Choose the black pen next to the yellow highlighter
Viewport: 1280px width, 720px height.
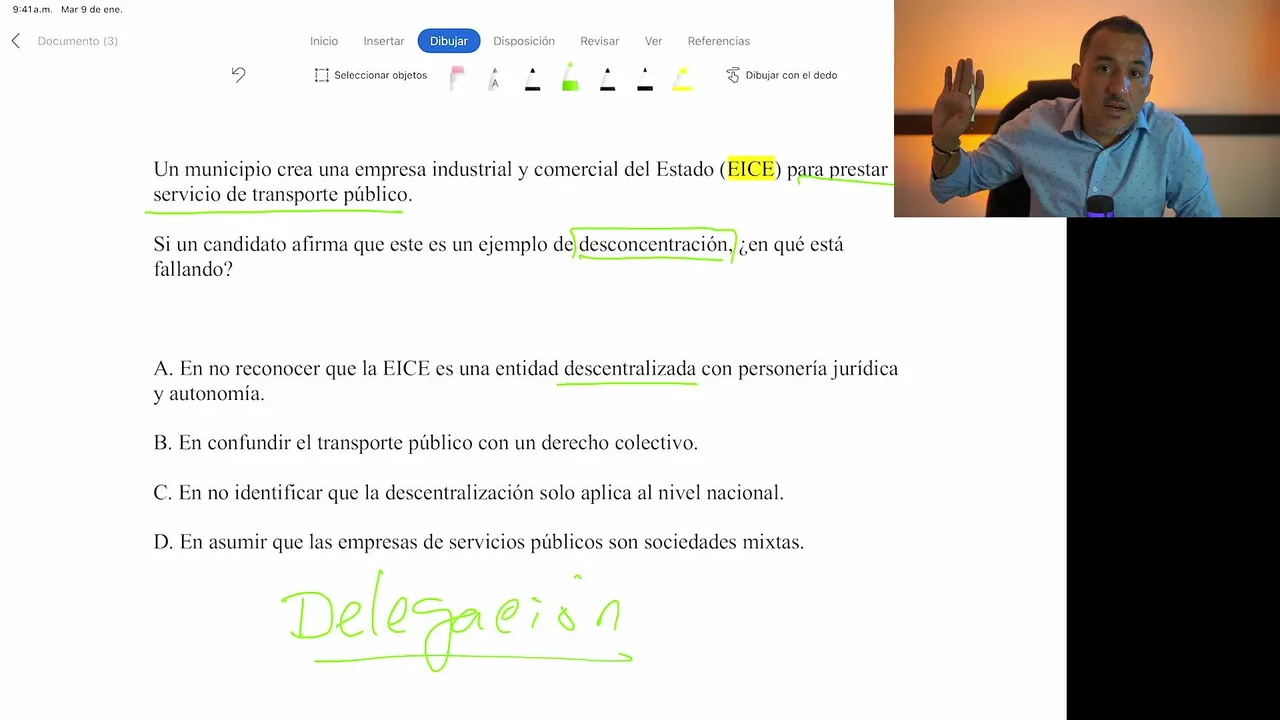pyautogui.click(x=645, y=78)
